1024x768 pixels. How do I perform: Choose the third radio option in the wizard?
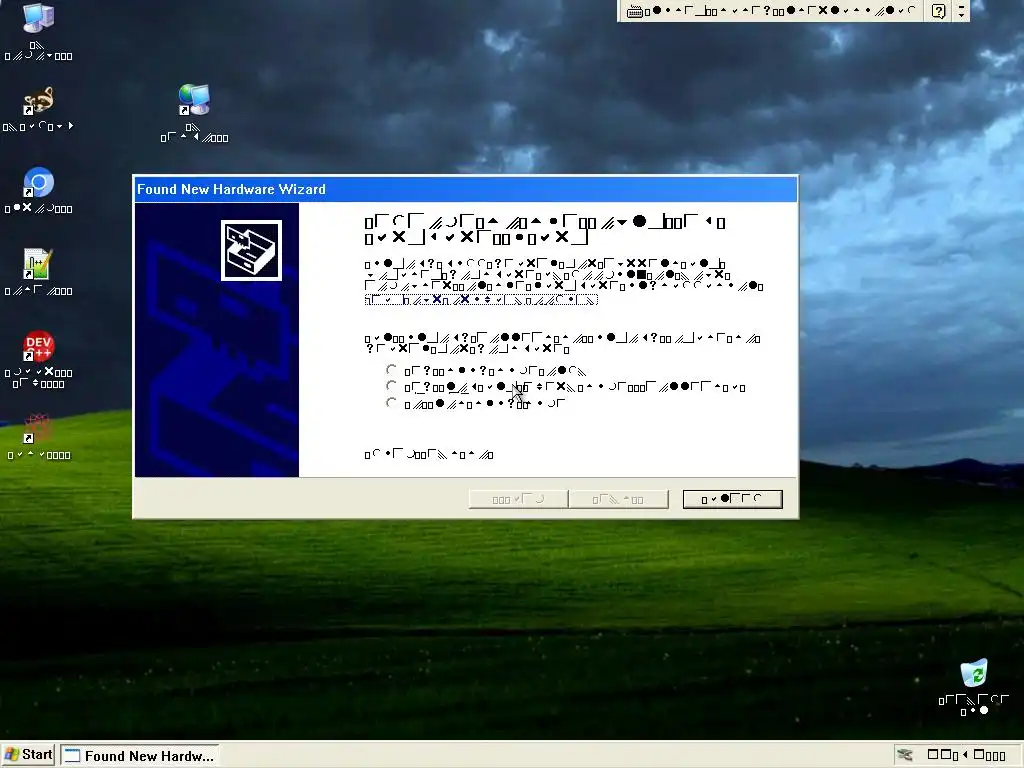pos(391,403)
